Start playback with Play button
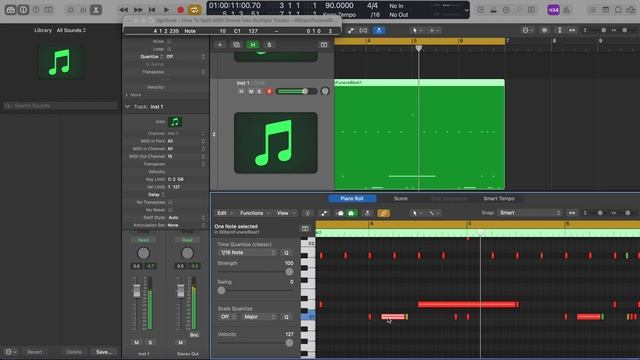This screenshot has height=360, width=640. coord(166,9)
